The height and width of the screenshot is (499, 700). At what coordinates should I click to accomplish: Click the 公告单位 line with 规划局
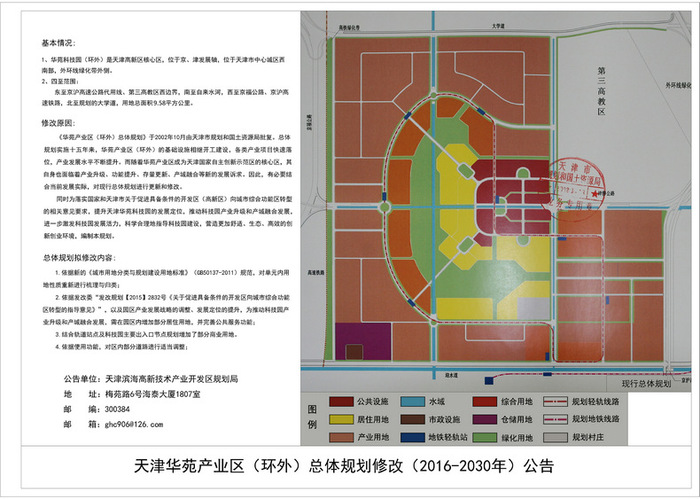[x=151, y=379]
